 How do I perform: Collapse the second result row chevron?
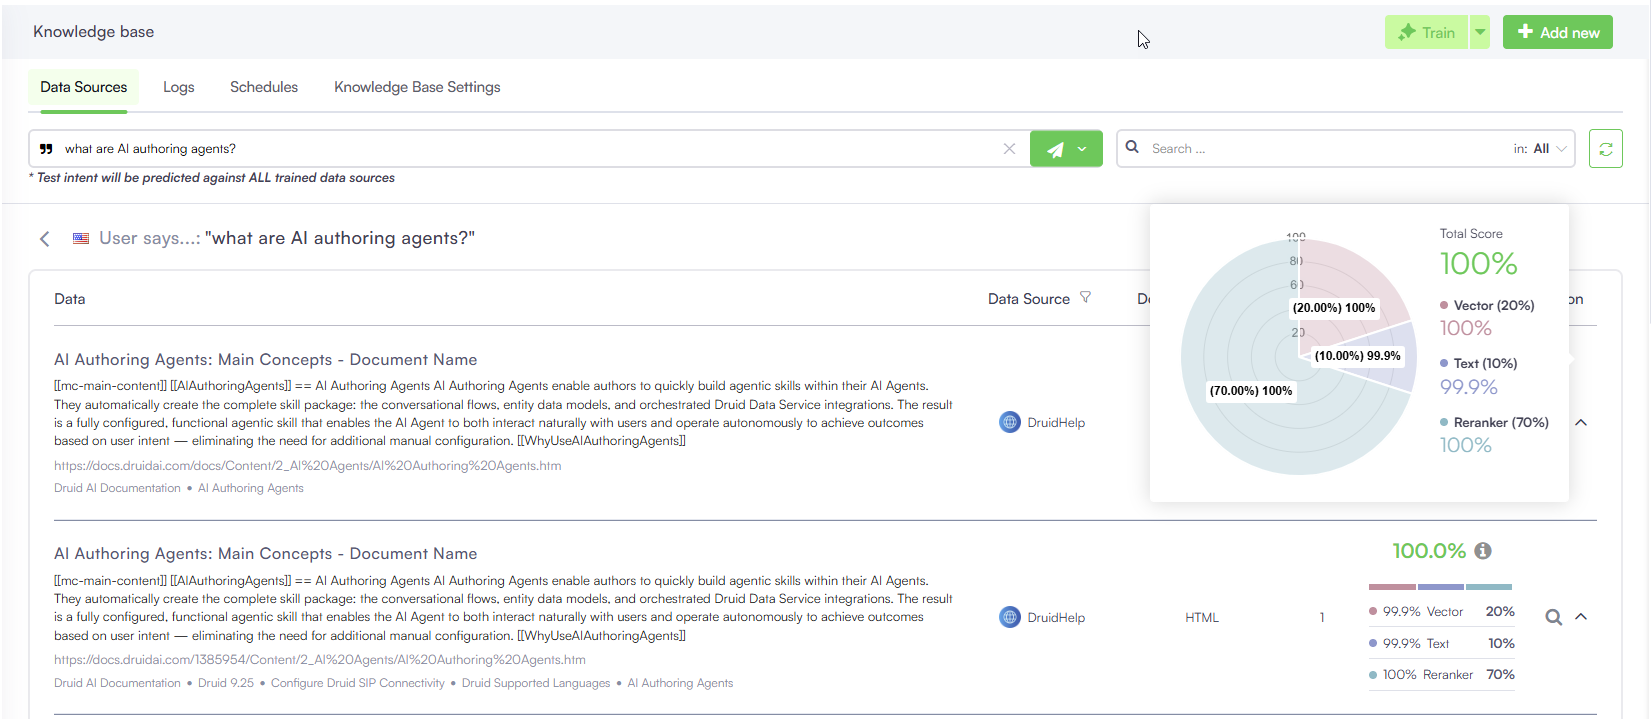(x=1581, y=616)
